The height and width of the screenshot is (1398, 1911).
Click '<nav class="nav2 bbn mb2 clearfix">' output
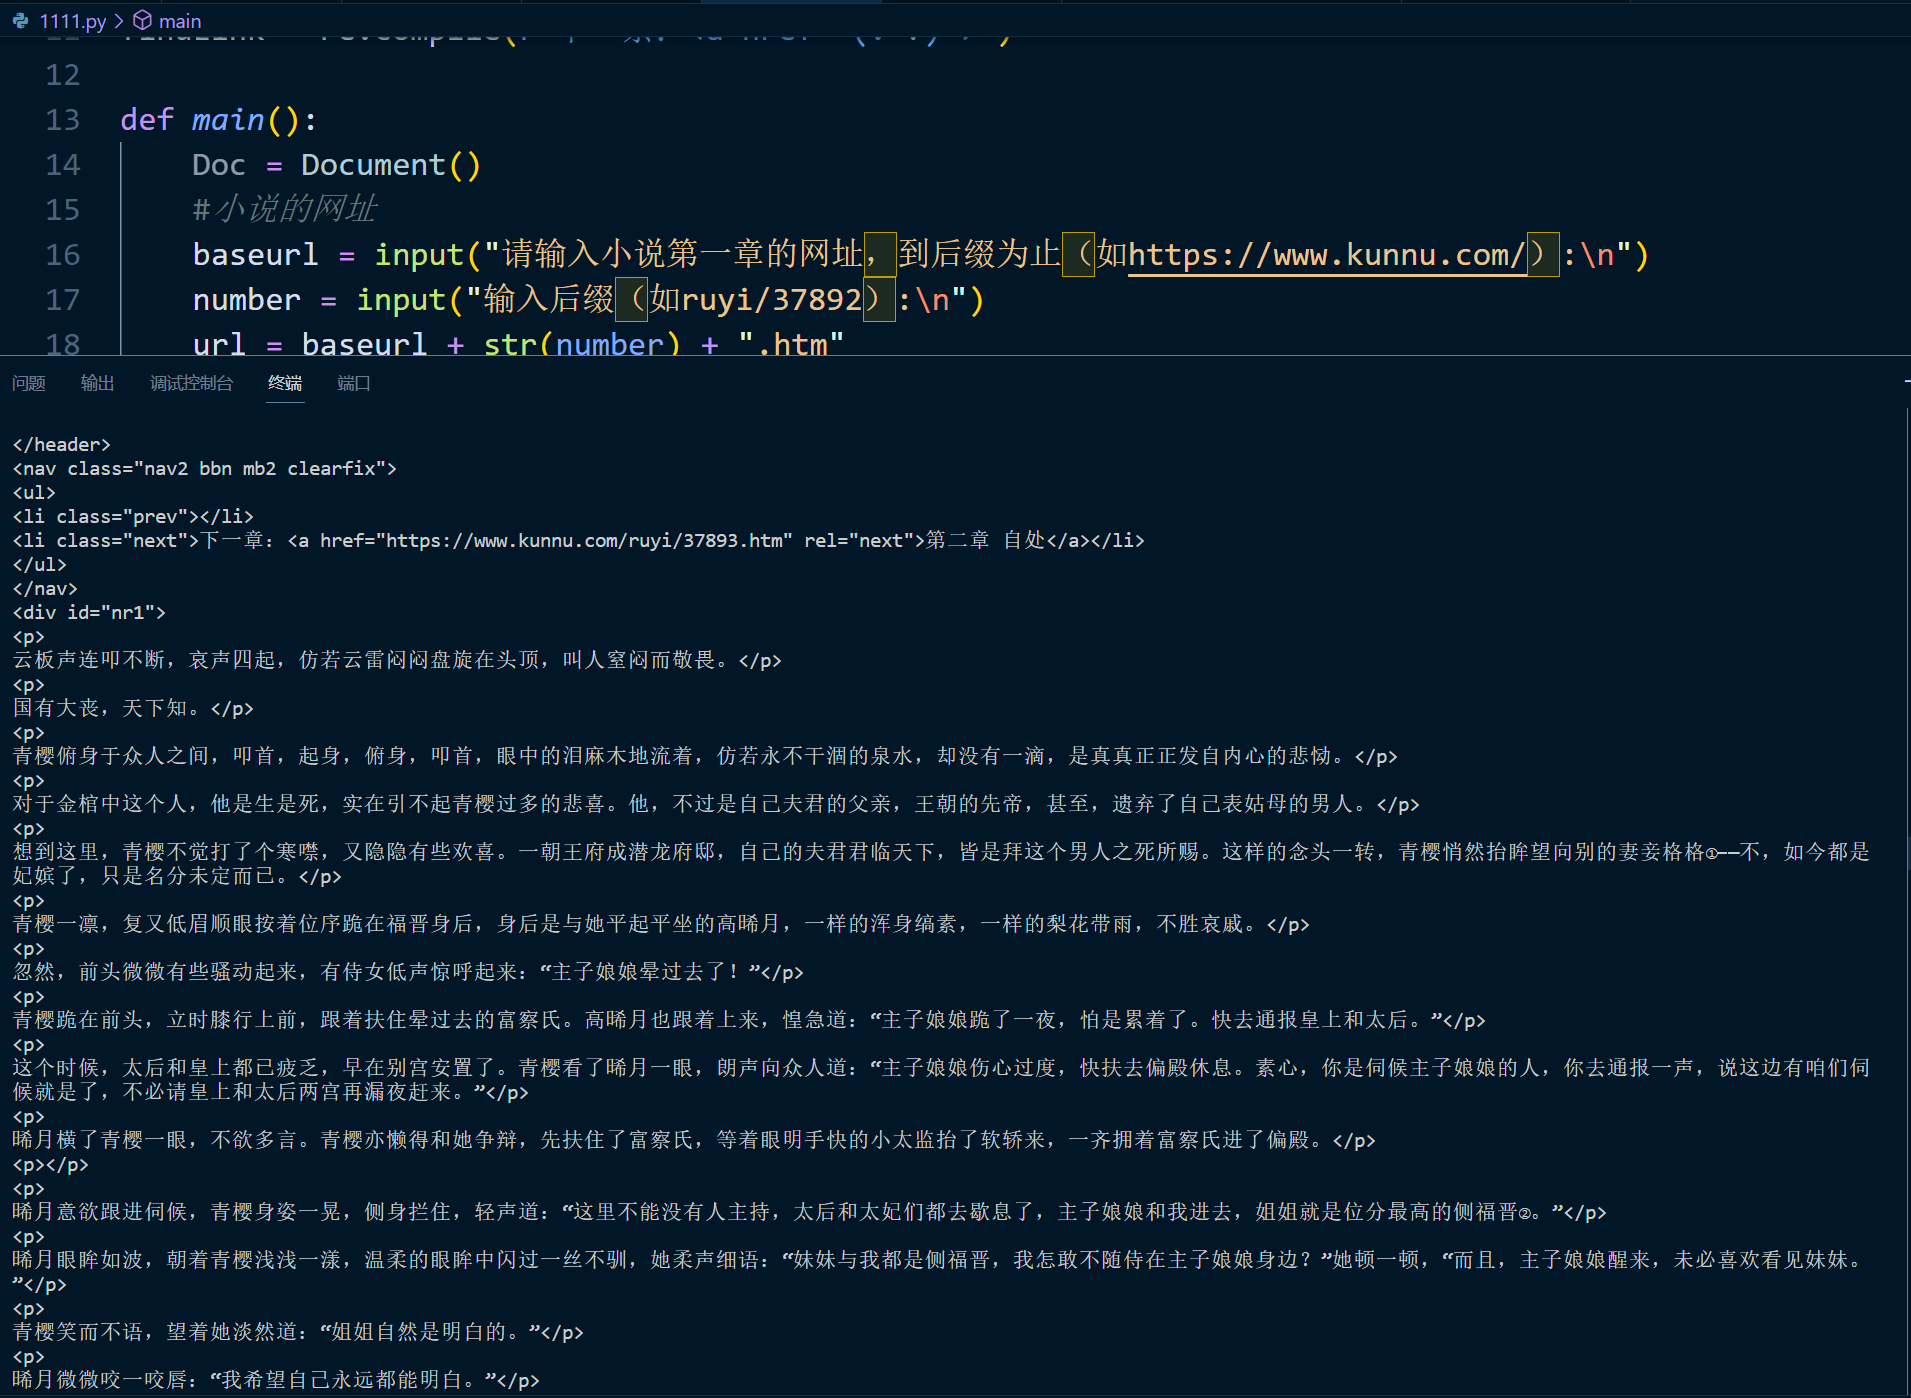(204, 468)
